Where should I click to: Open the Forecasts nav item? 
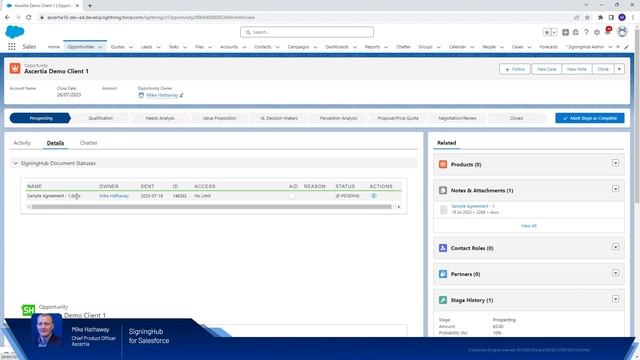[x=549, y=47]
